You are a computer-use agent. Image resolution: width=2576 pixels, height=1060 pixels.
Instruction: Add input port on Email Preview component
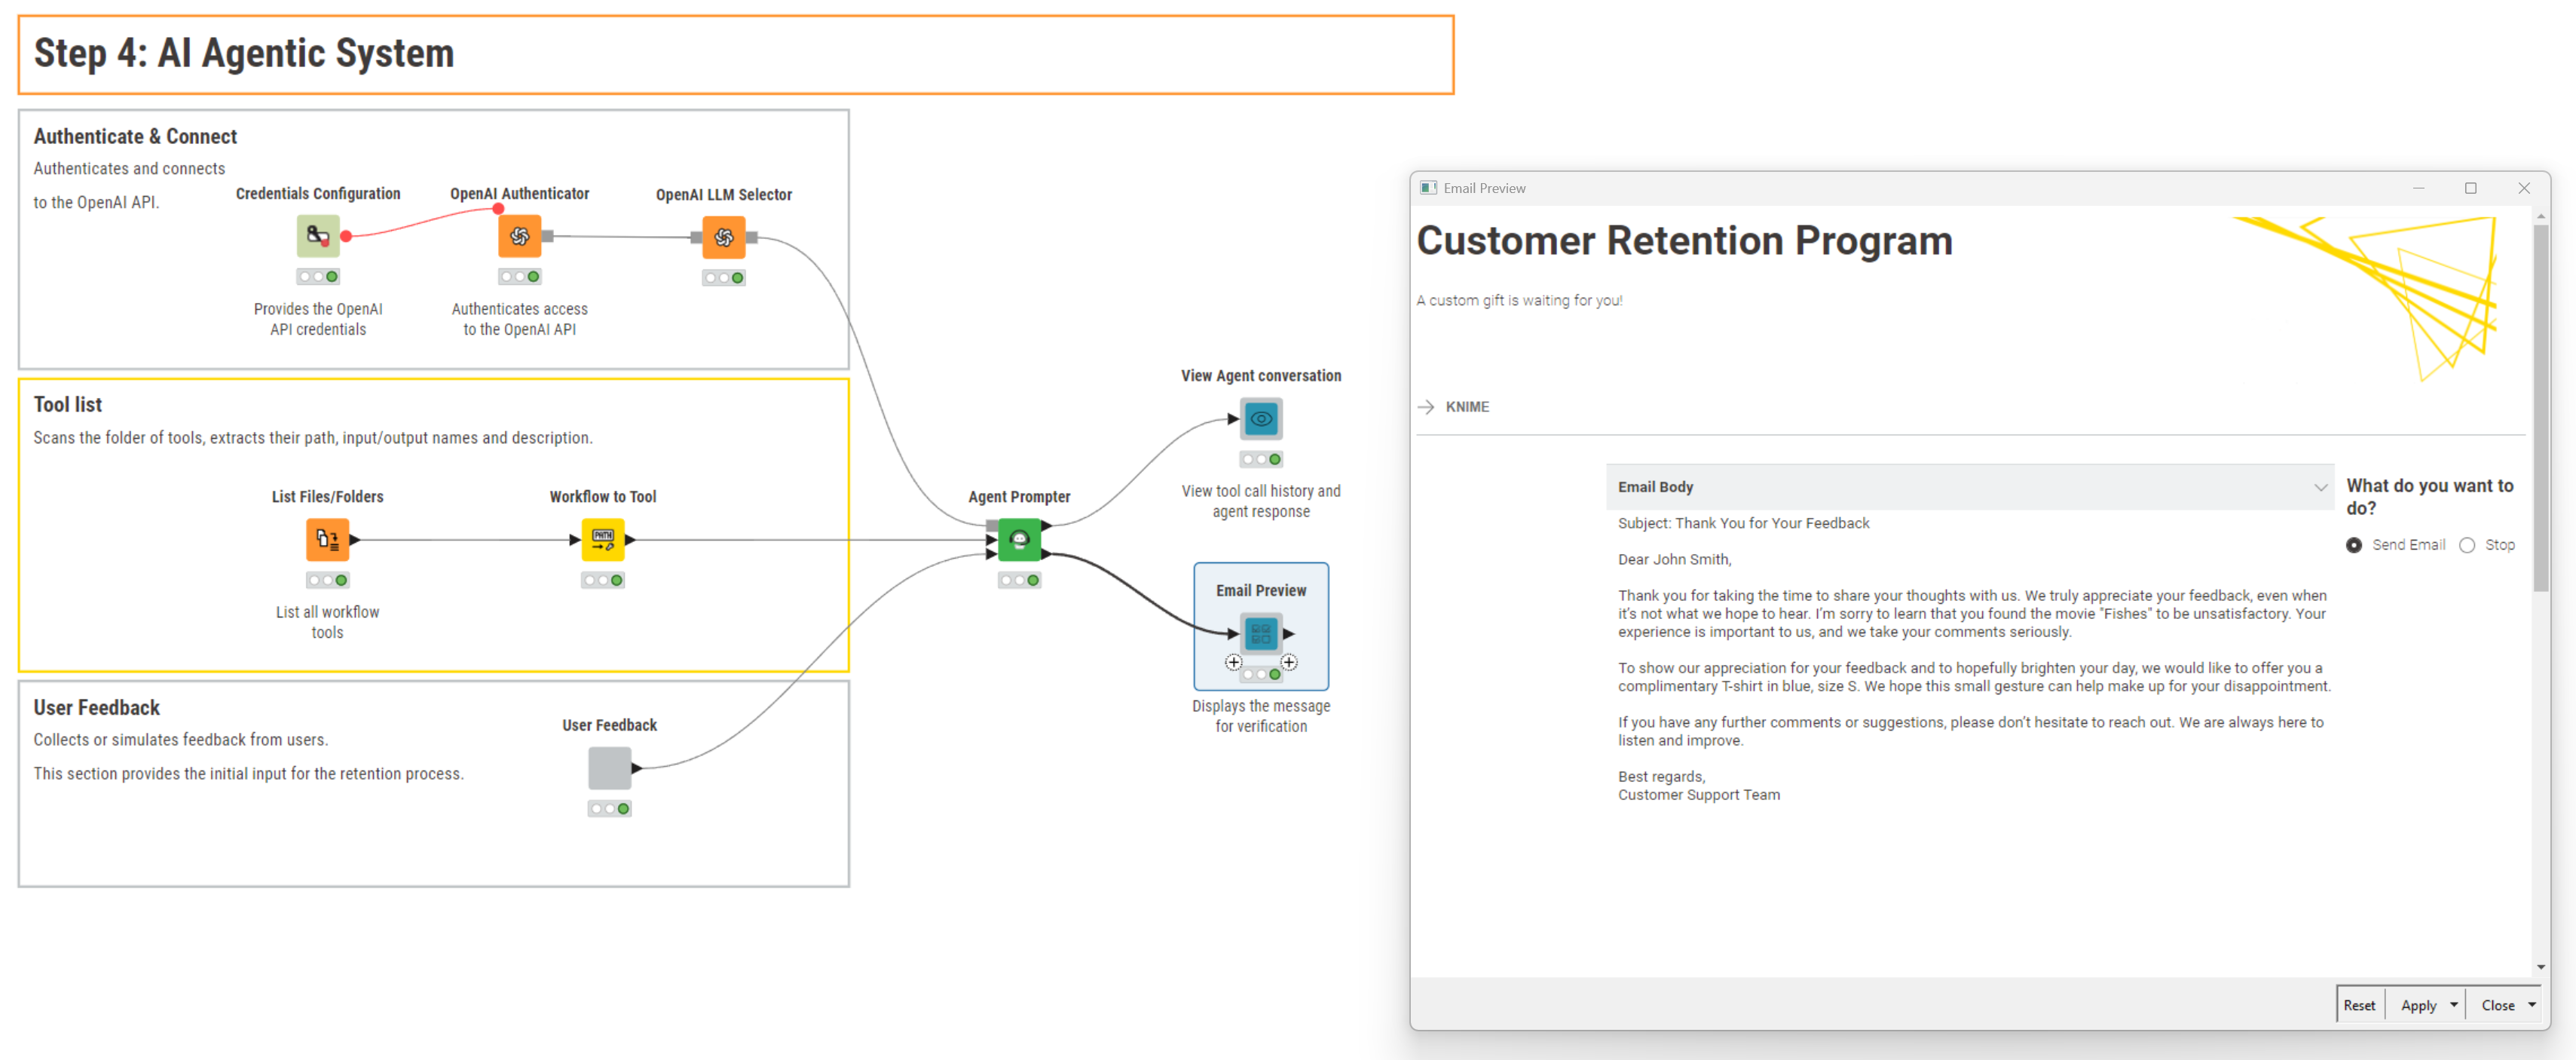(x=1234, y=662)
